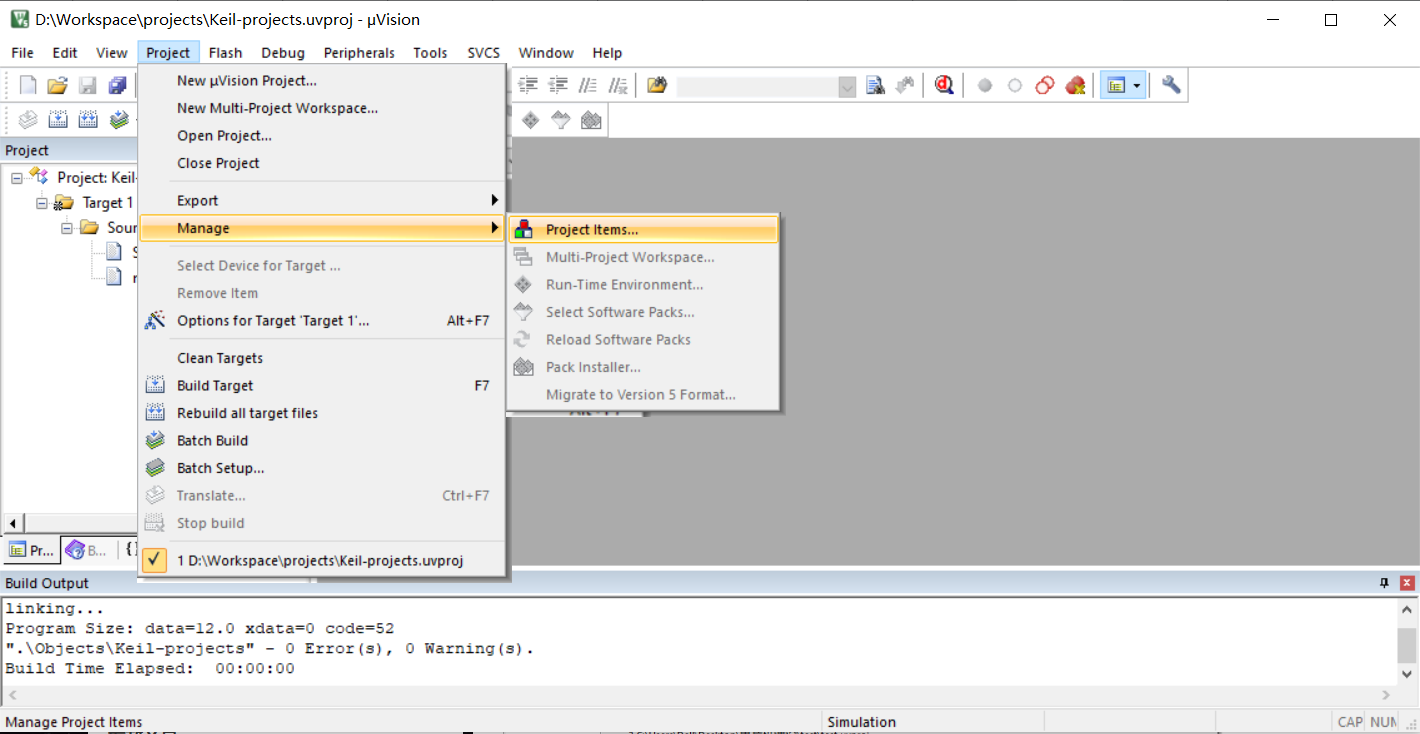Choose New Multi-Project Workspace entry
1420x734 pixels.
click(321, 108)
